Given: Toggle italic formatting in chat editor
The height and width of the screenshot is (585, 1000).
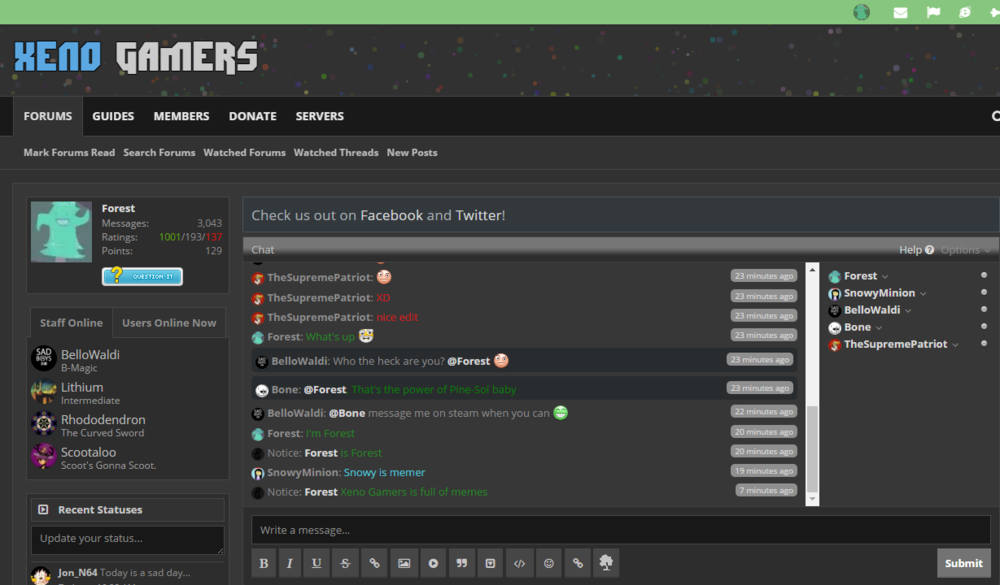Looking at the screenshot, I should point(290,563).
